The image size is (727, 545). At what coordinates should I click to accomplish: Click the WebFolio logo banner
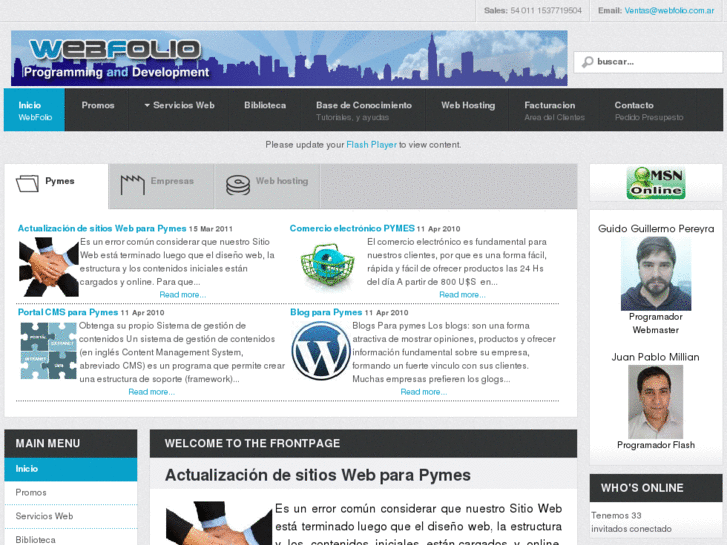(x=289, y=58)
